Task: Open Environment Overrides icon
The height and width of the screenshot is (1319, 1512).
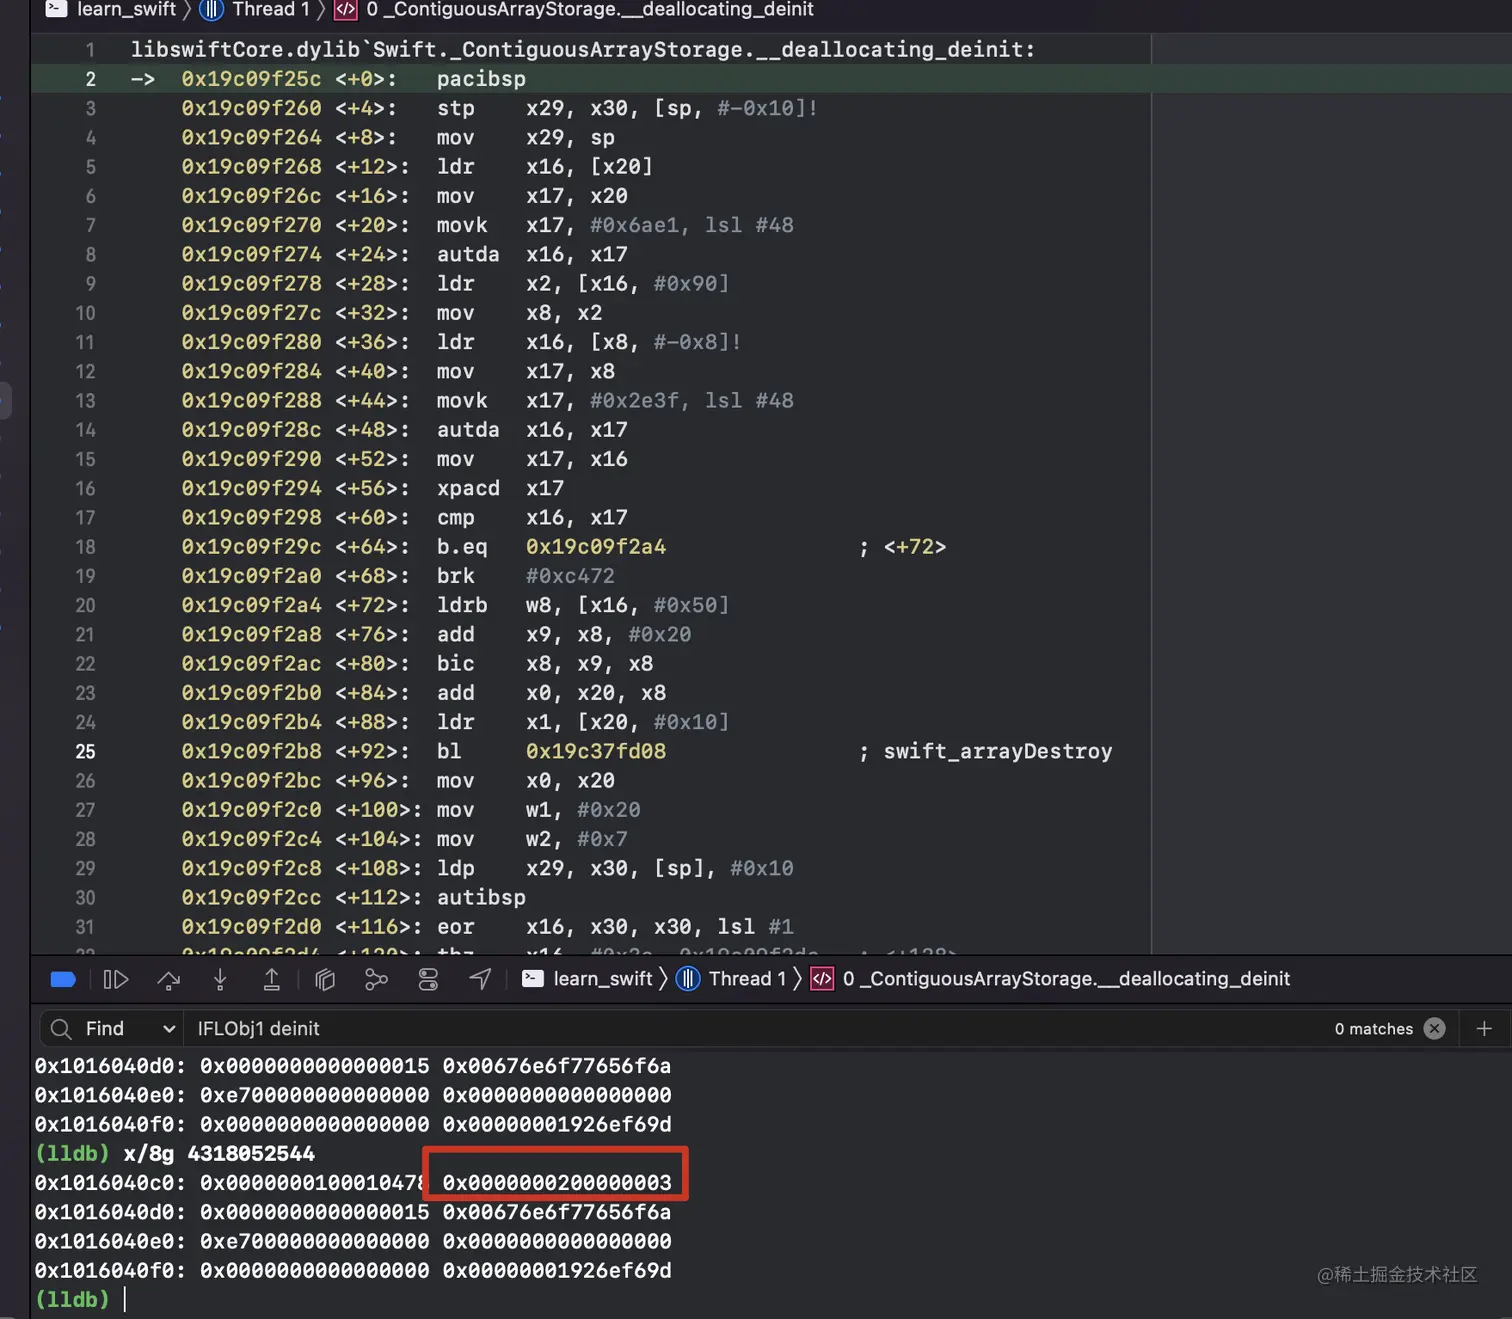Action: tap(428, 979)
